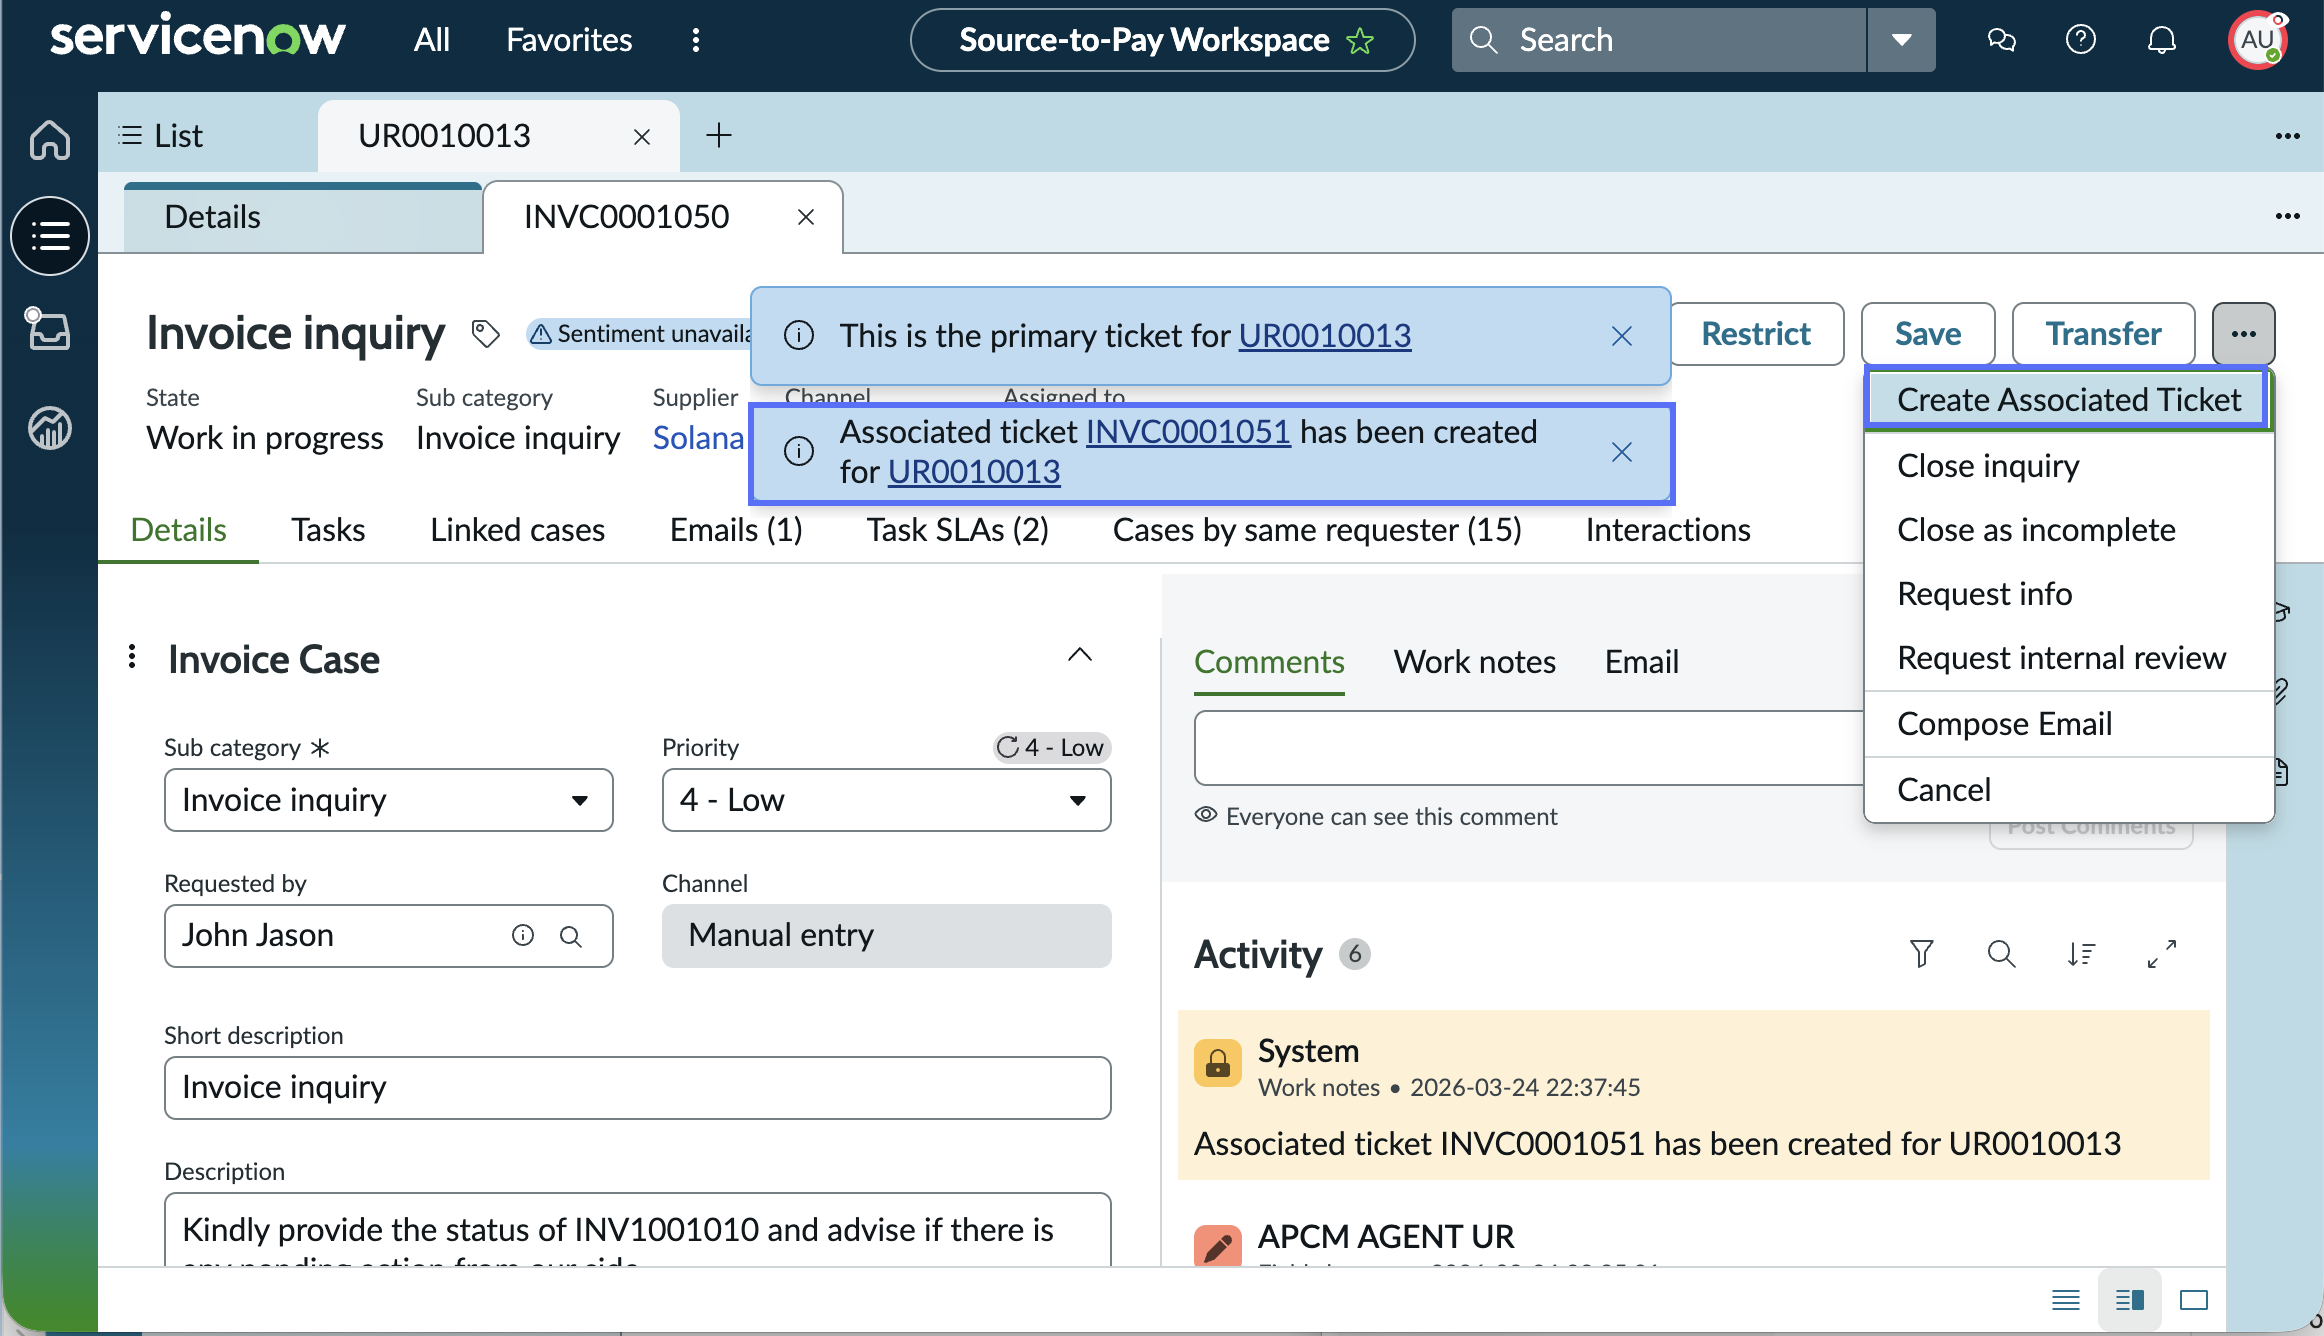Open Cases by same requester tab
The height and width of the screenshot is (1336, 2324).
tap(1317, 530)
